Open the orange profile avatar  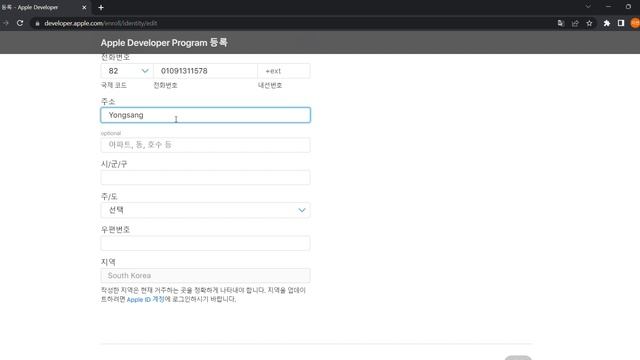tap(635, 23)
